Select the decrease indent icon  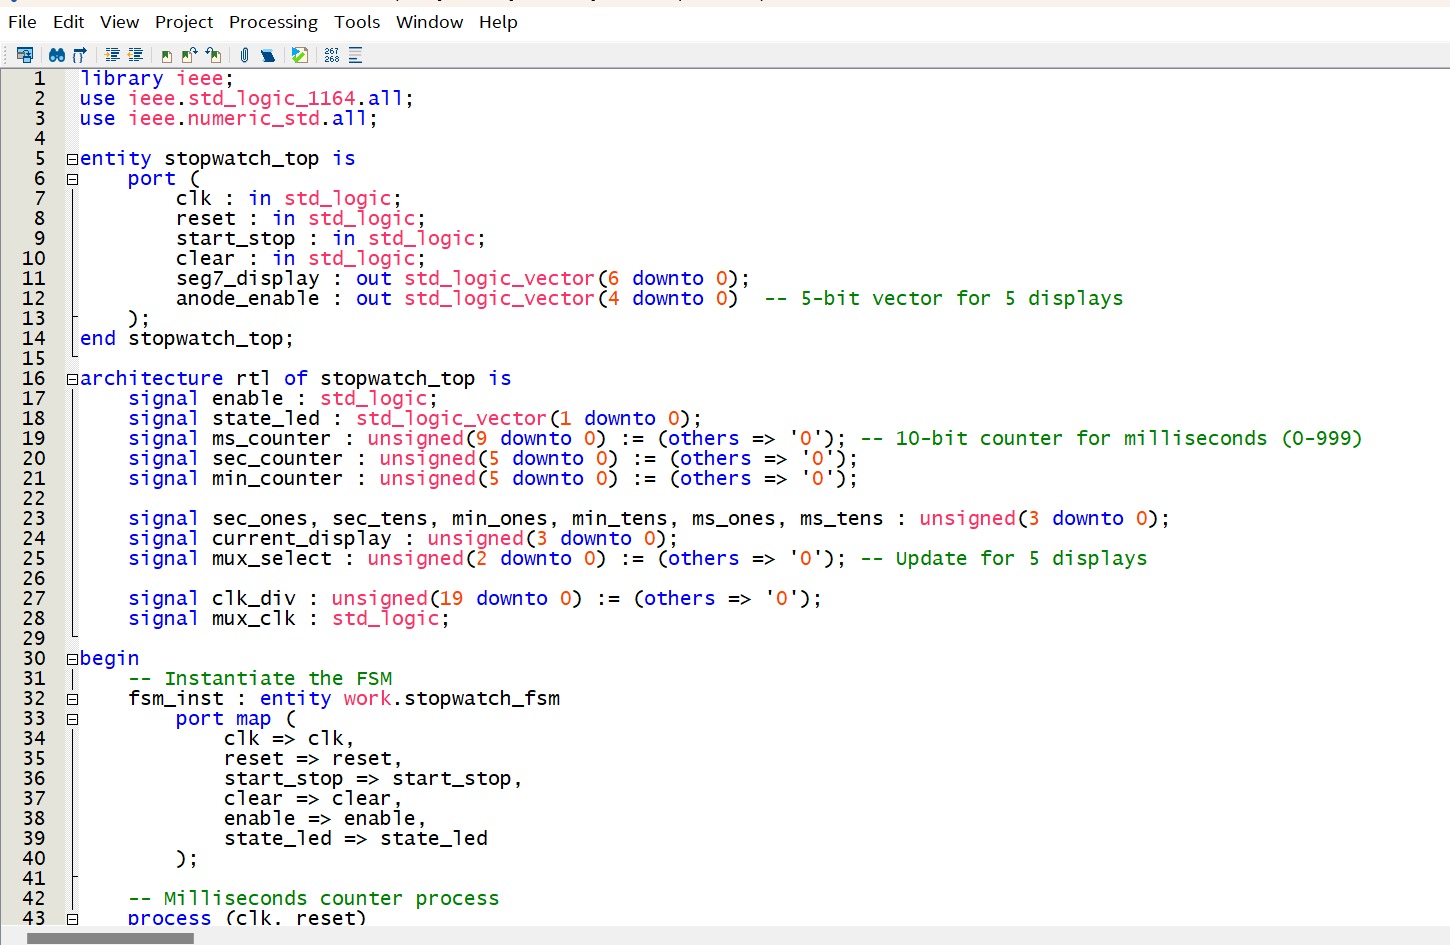[137, 54]
